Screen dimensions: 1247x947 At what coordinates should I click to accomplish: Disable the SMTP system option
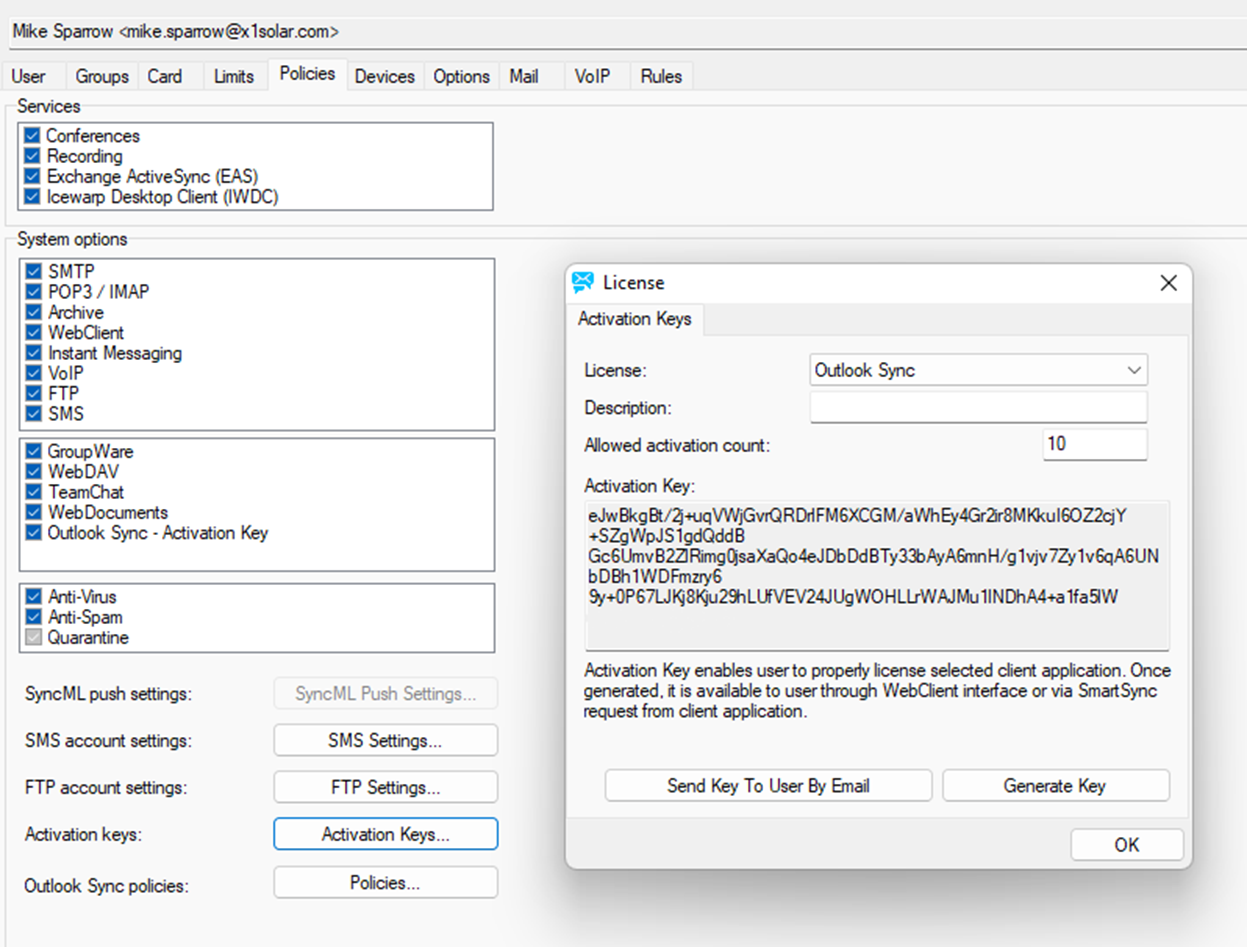click(x=34, y=272)
